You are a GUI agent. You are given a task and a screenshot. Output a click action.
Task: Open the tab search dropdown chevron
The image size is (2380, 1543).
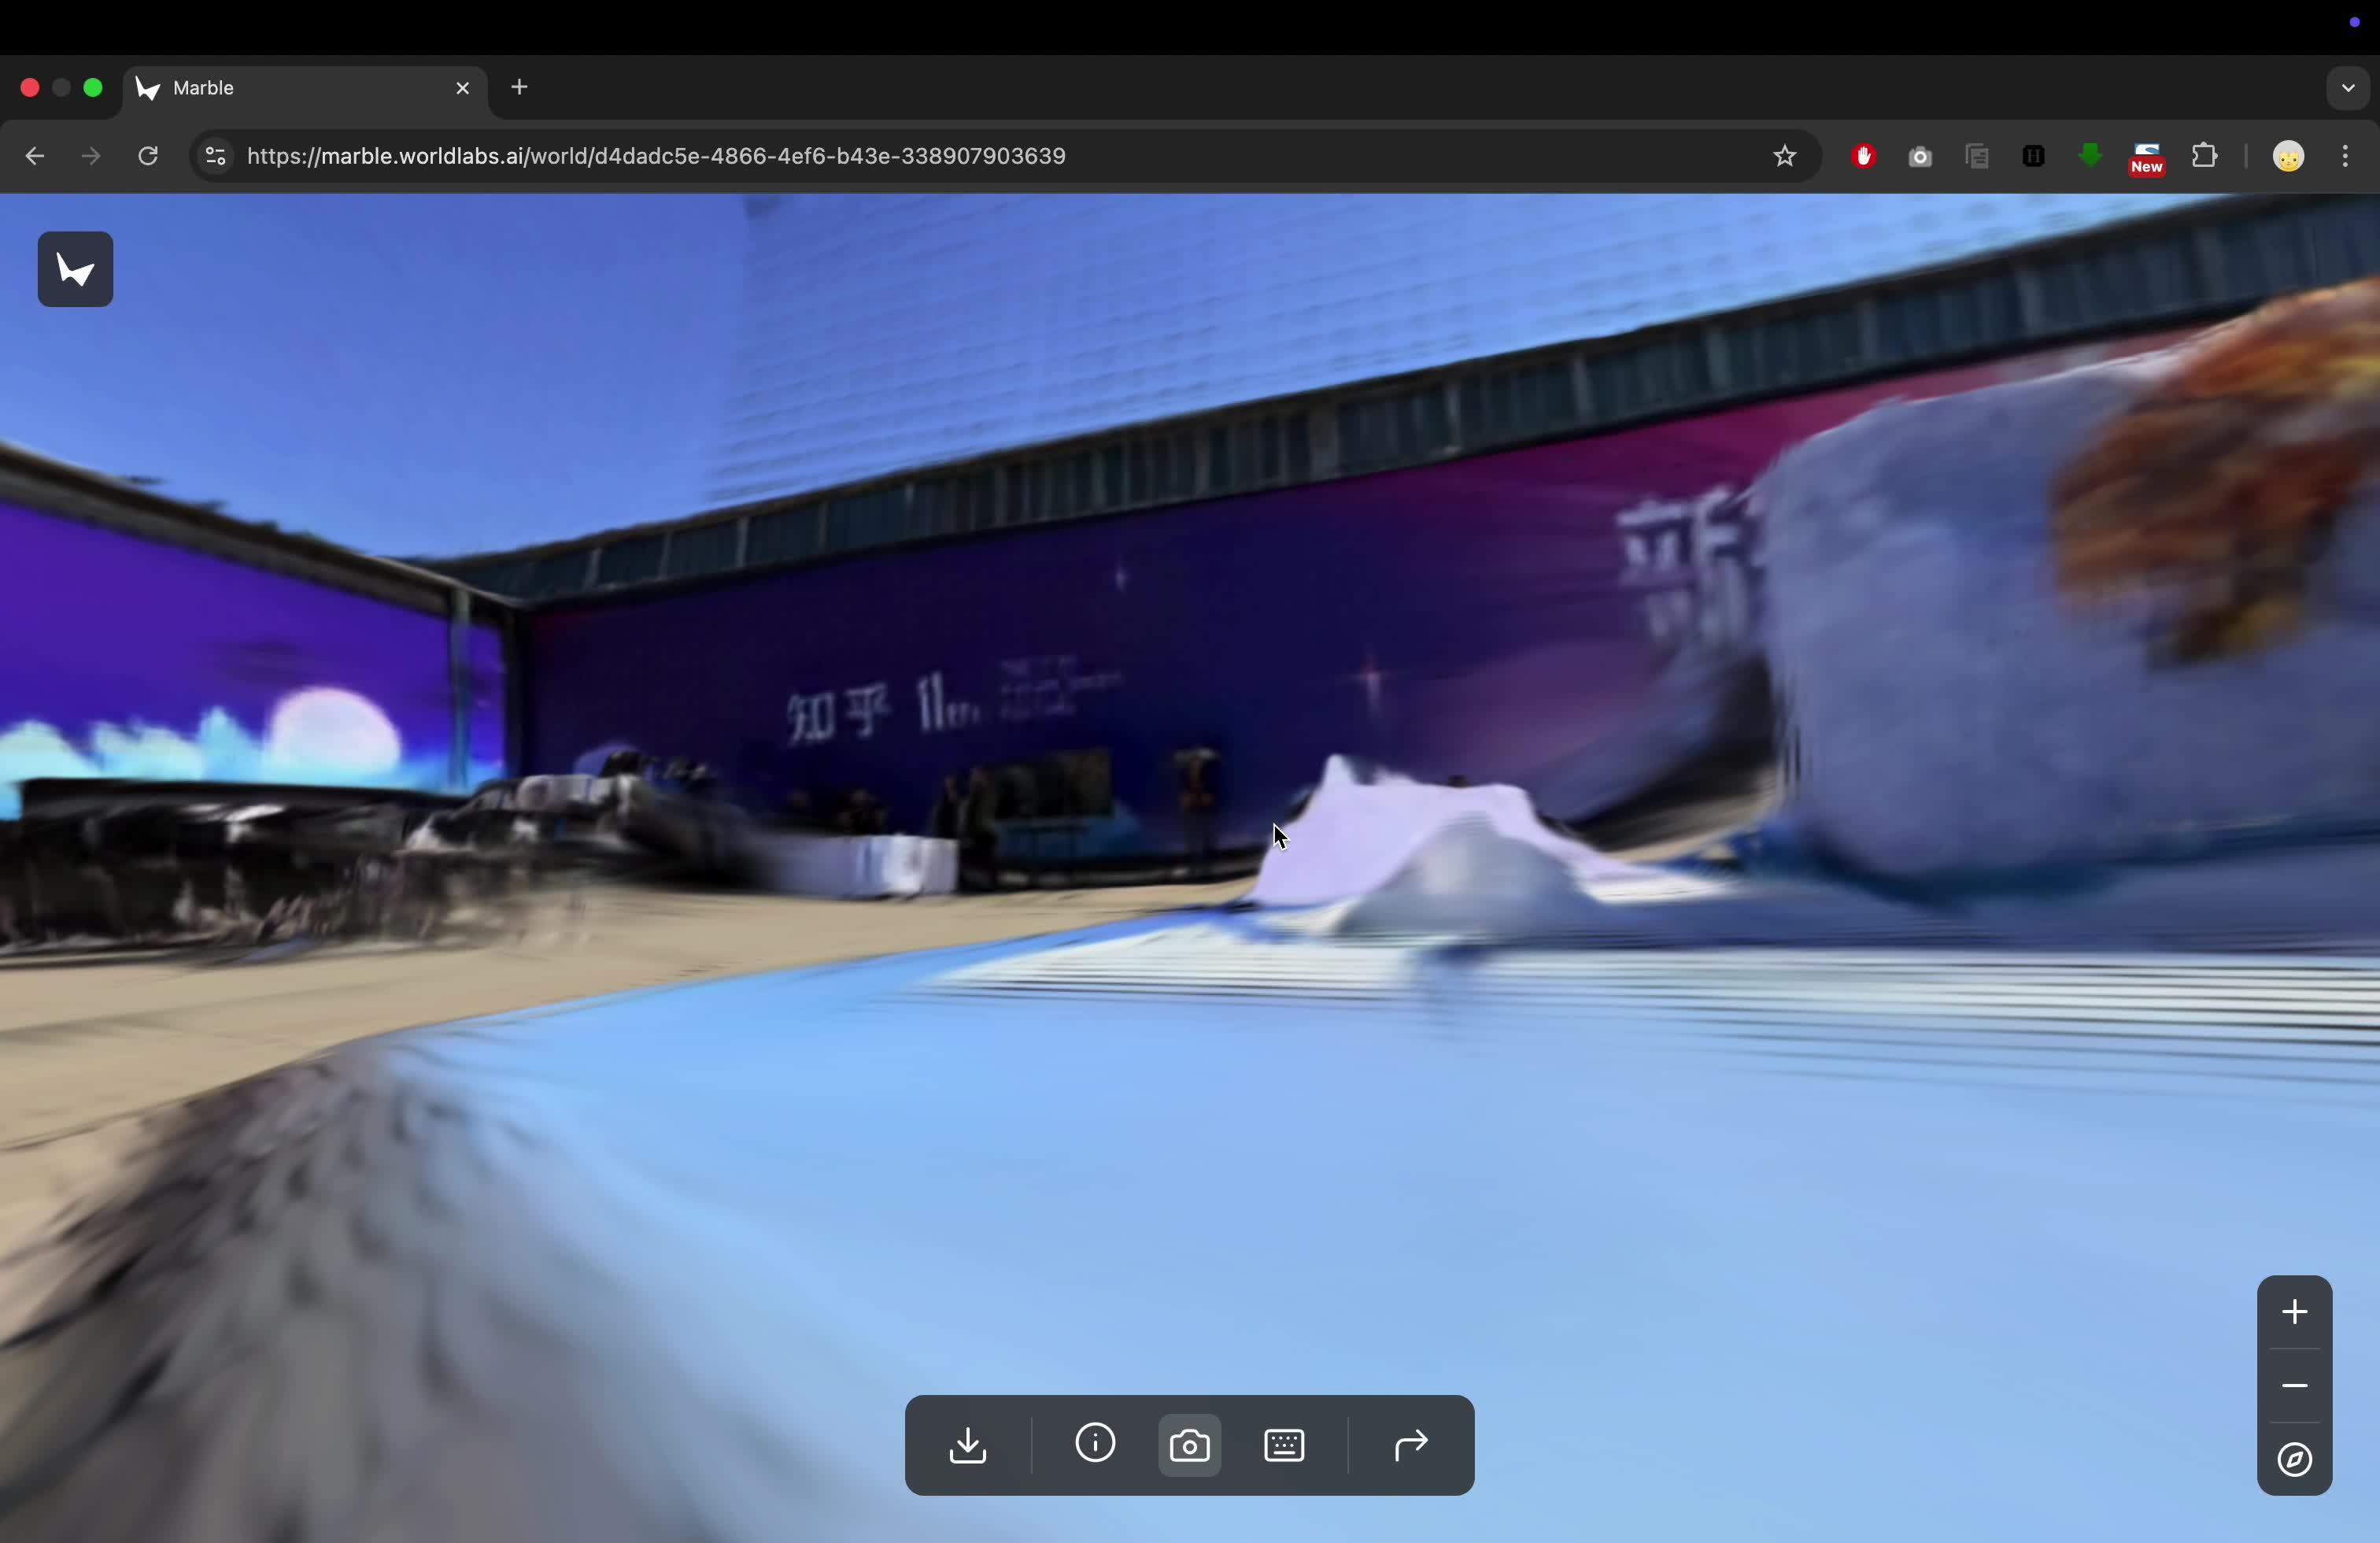[2347, 88]
